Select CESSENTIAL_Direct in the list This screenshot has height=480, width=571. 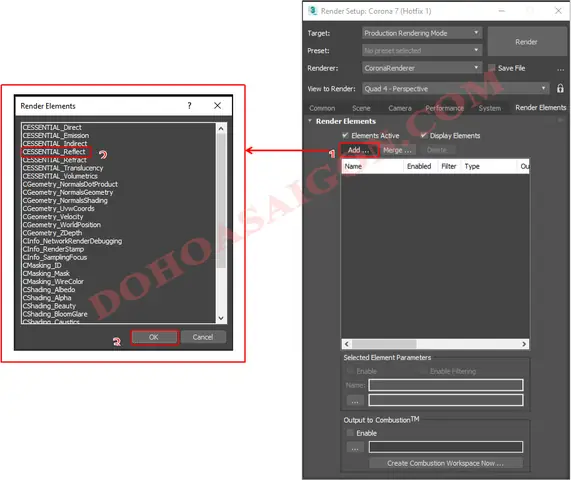52,127
